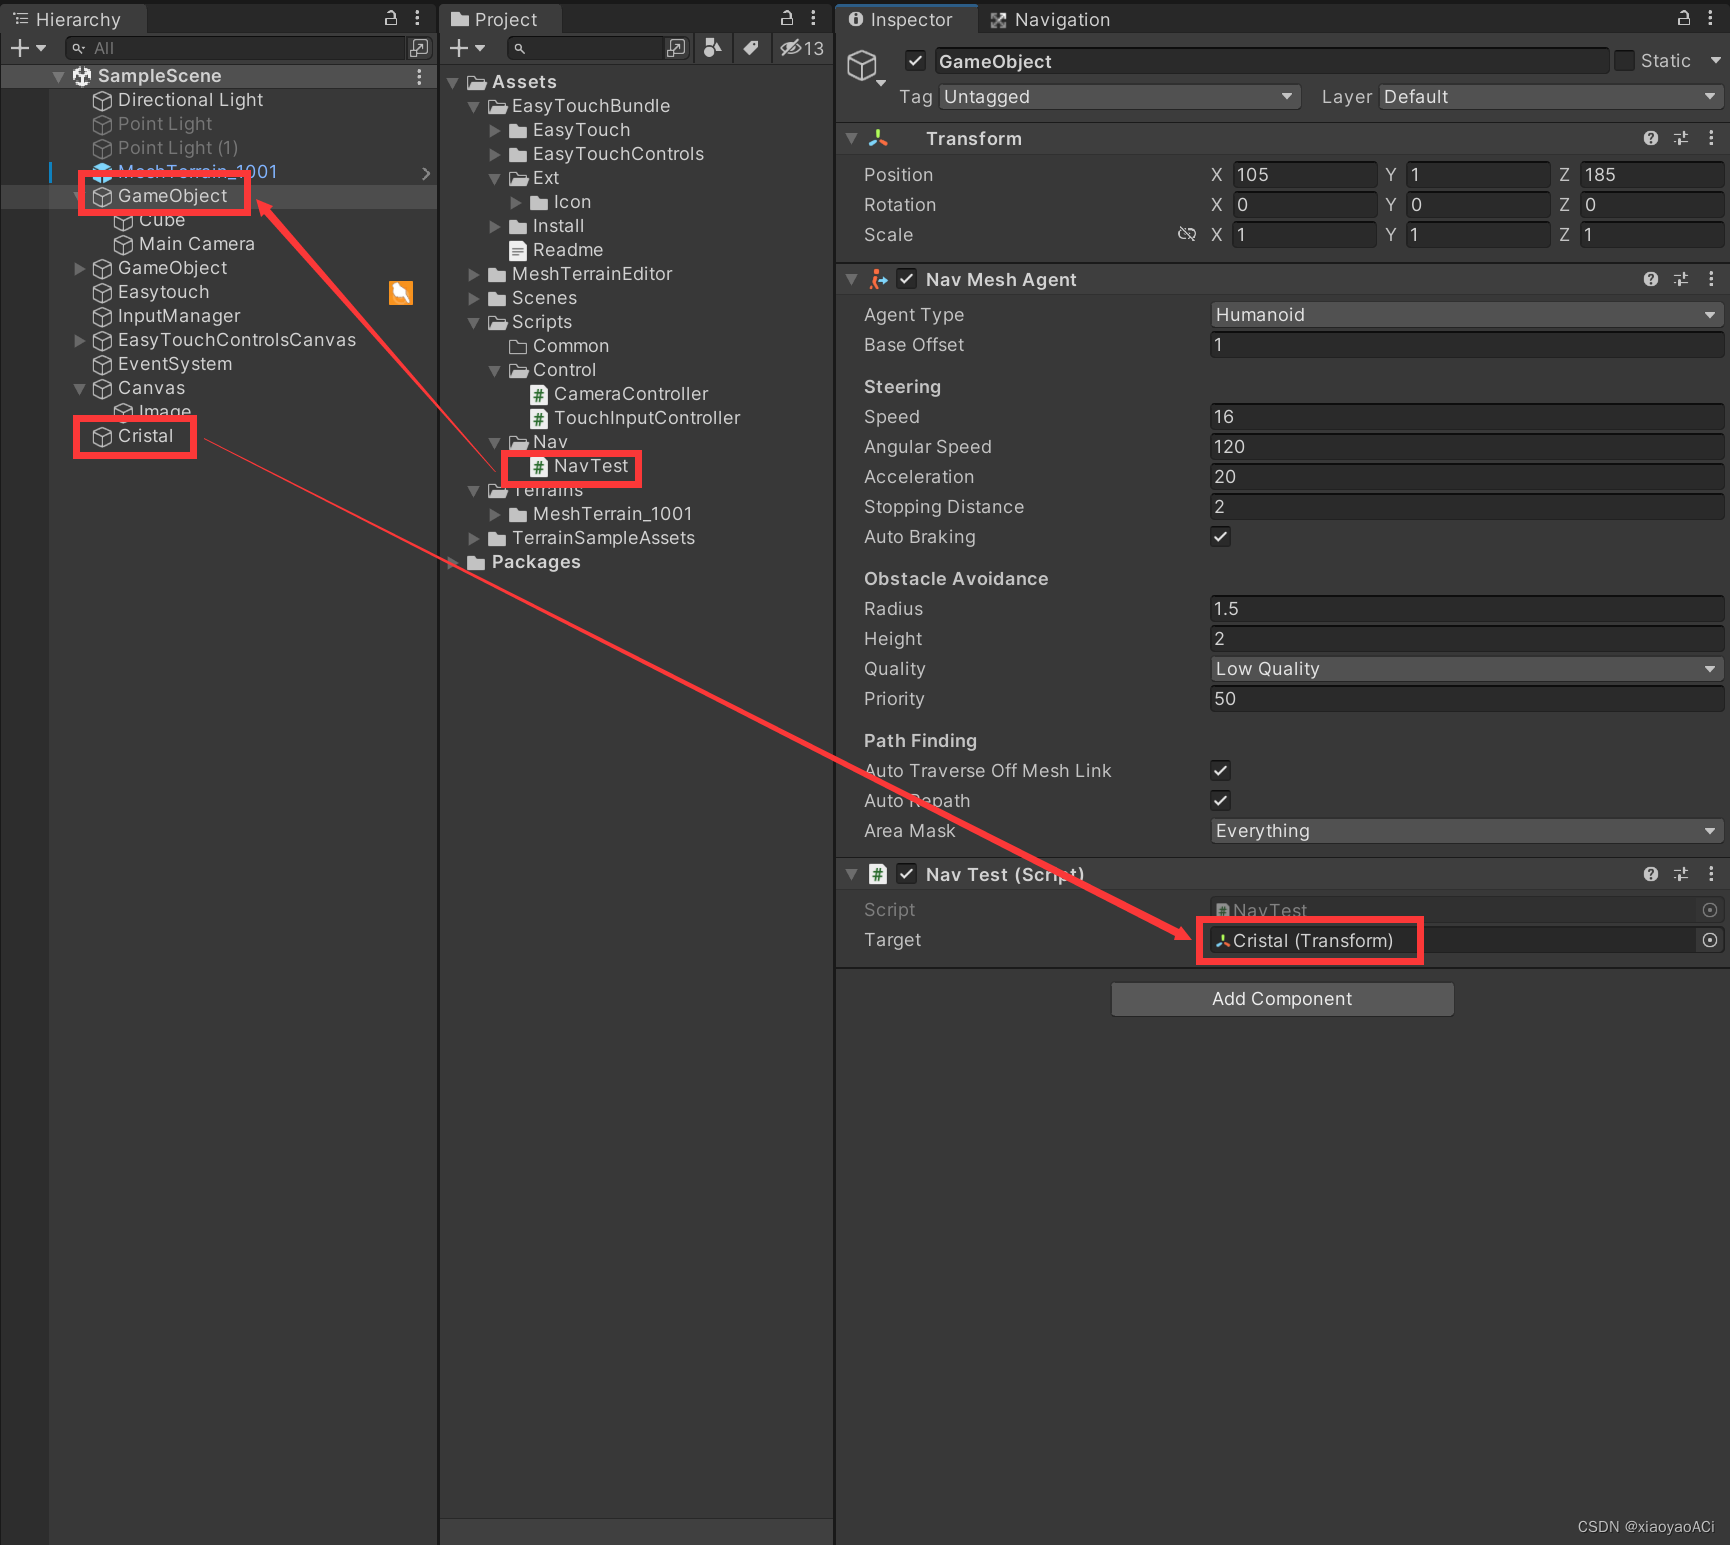Click the Easytouch orange badge icon
The width and height of the screenshot is (1730, 1545).
tap(401, 292)
